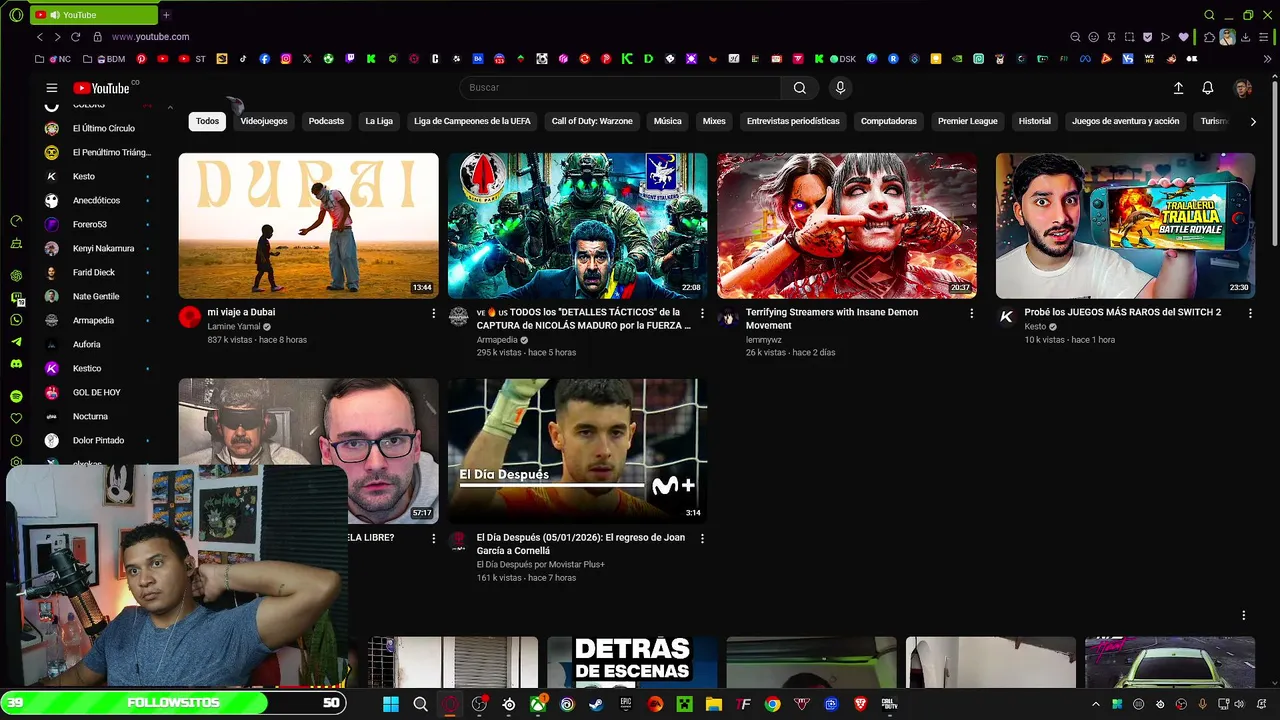
Task: Open Pinterest bookmark in bookmarks bar
Action: click(x=141, y=59)
